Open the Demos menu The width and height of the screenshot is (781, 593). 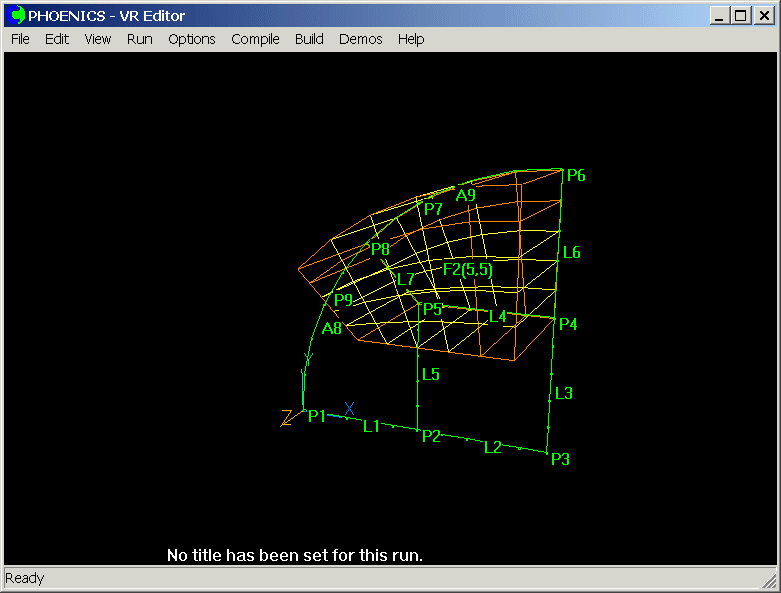coord(360,39)
